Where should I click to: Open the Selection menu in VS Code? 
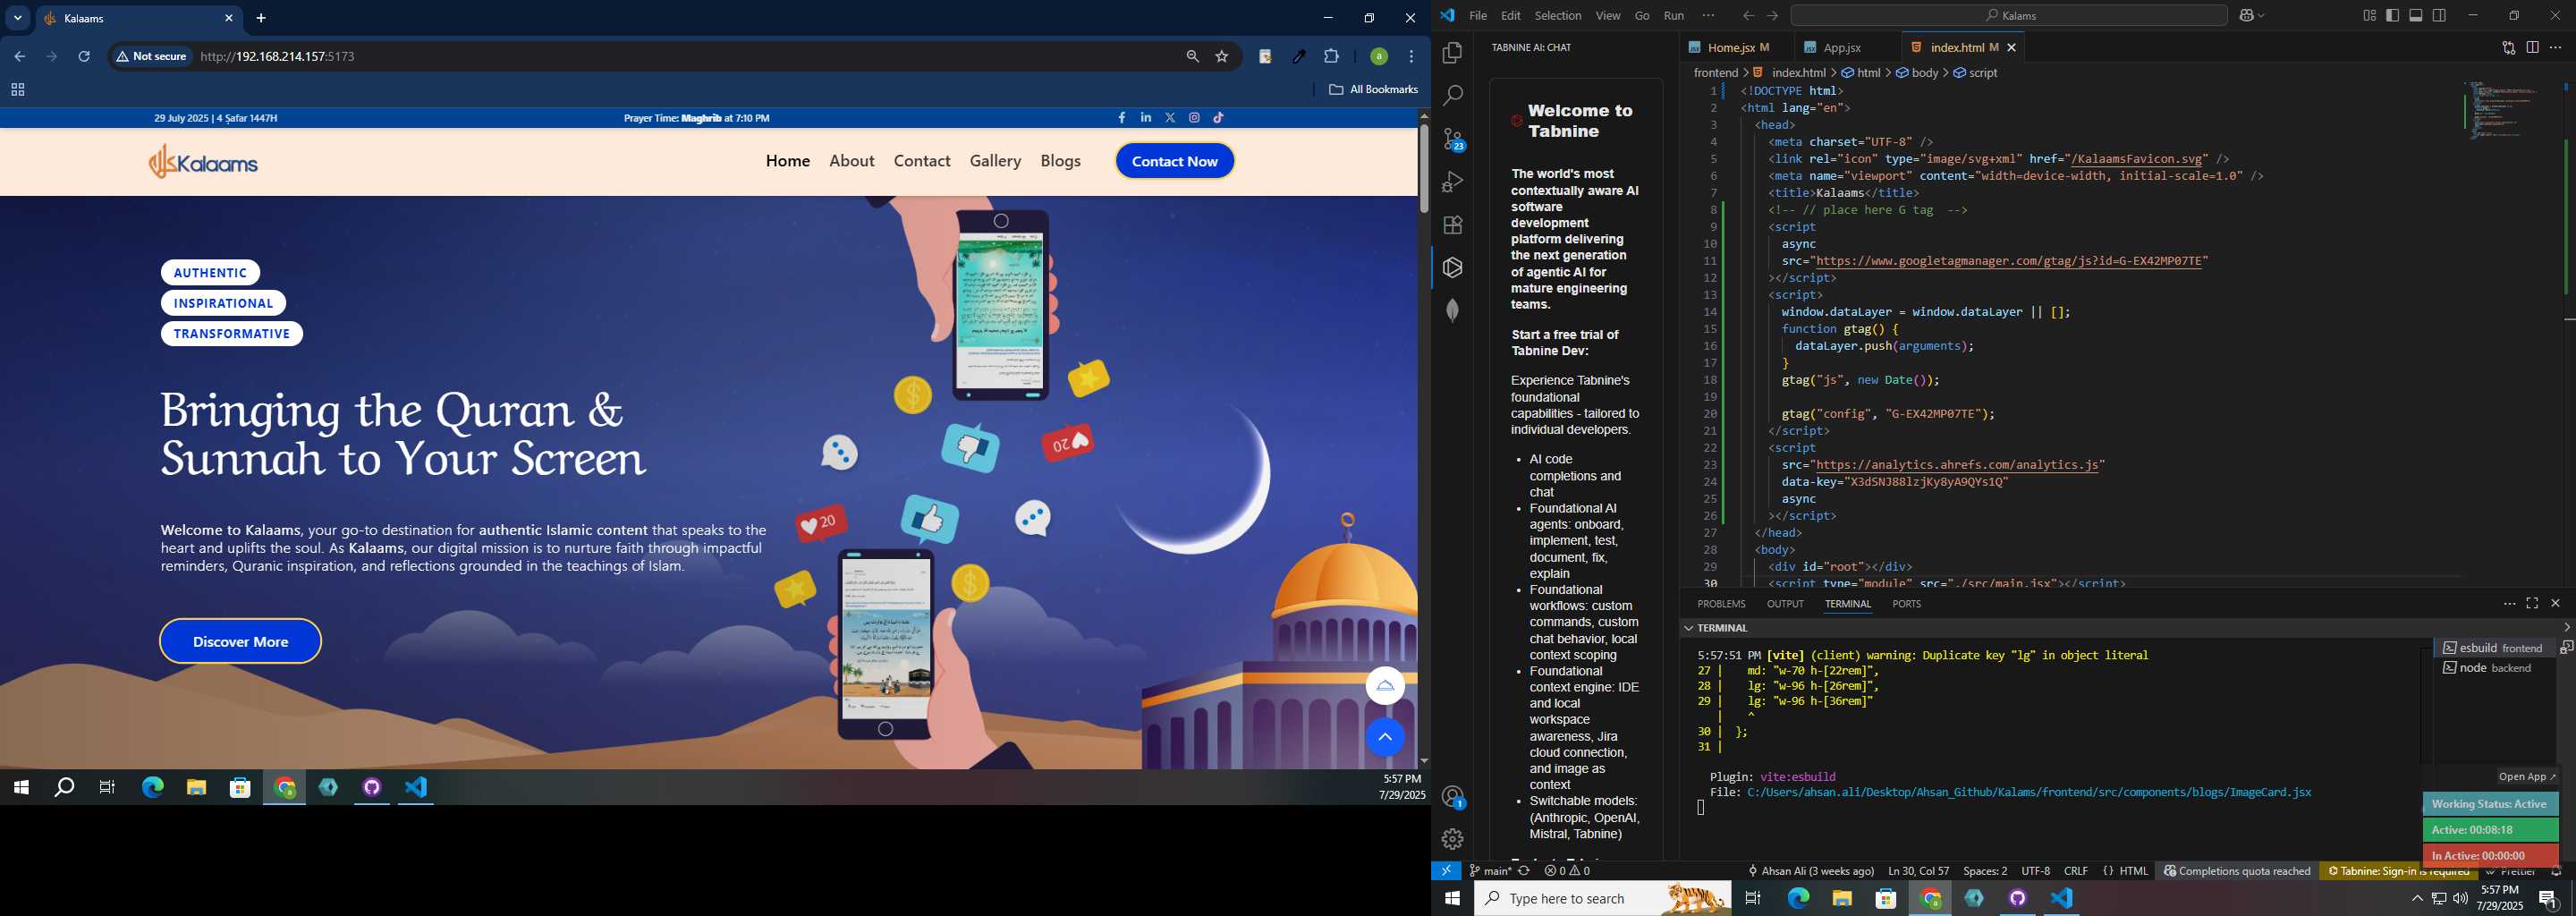point(1558,16)
